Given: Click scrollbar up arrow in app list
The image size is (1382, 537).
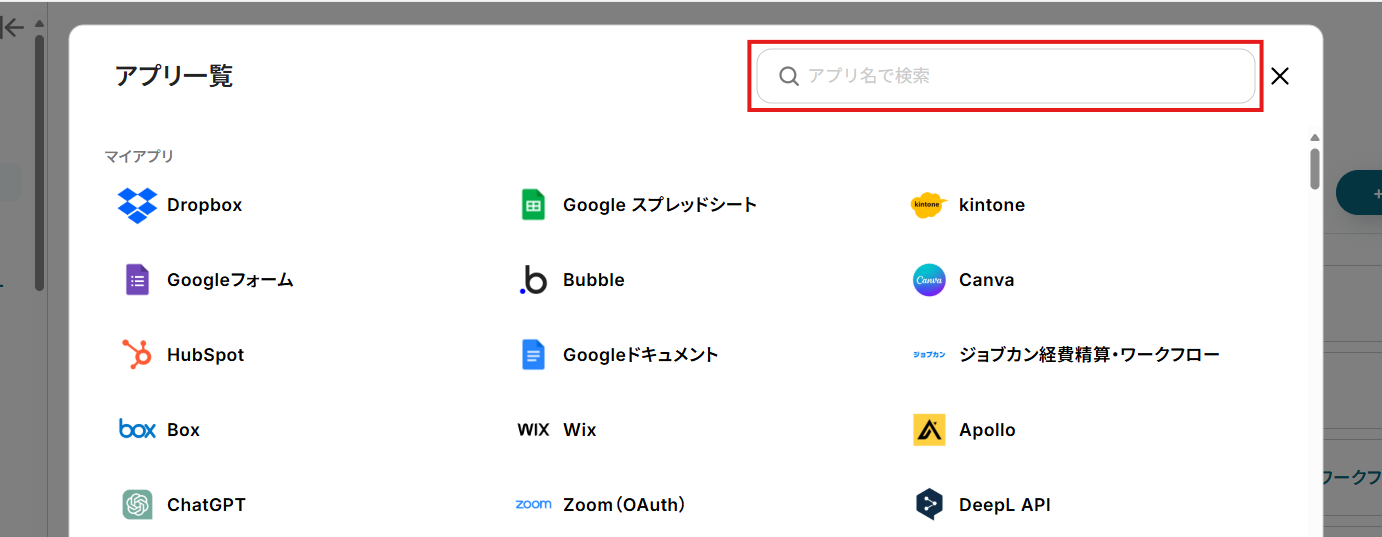Looking at the screenshot, I should pyautogui.click(x=1315, y=138).
